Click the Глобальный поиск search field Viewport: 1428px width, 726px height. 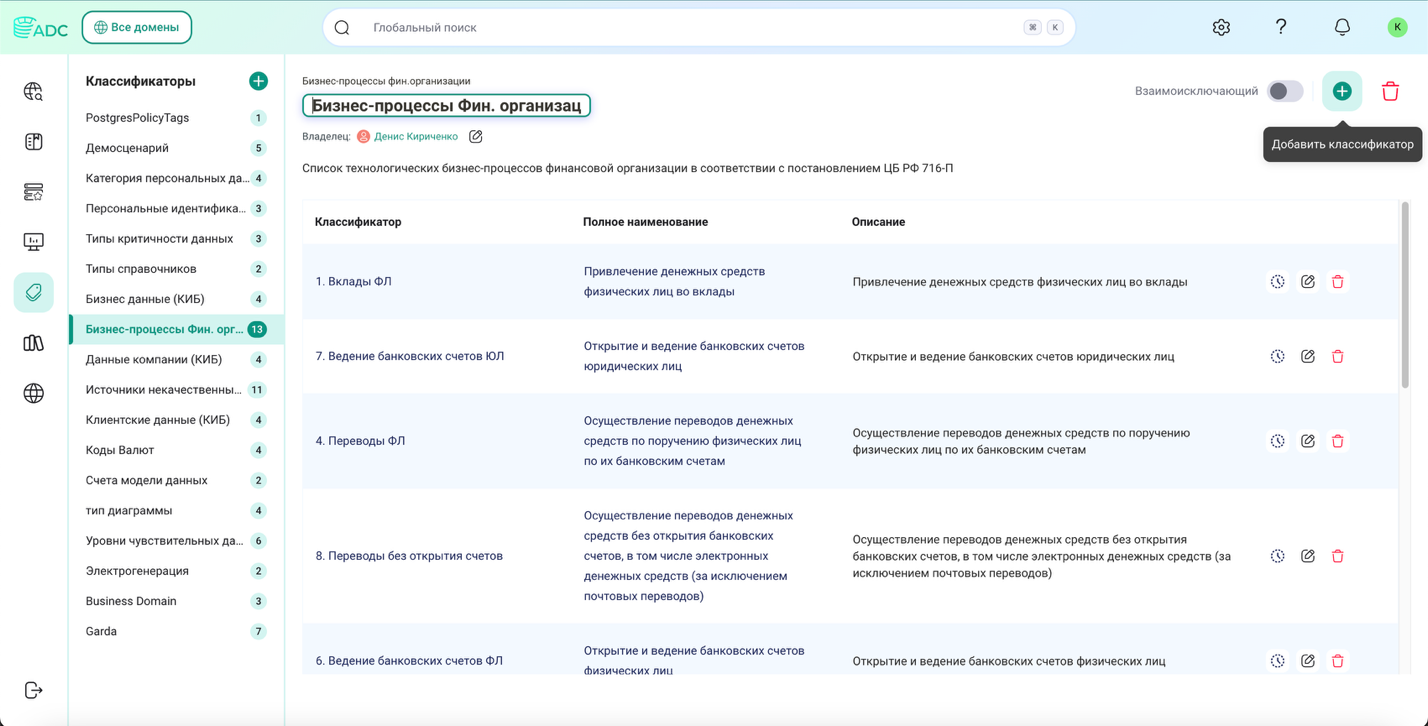pos(698,27)
